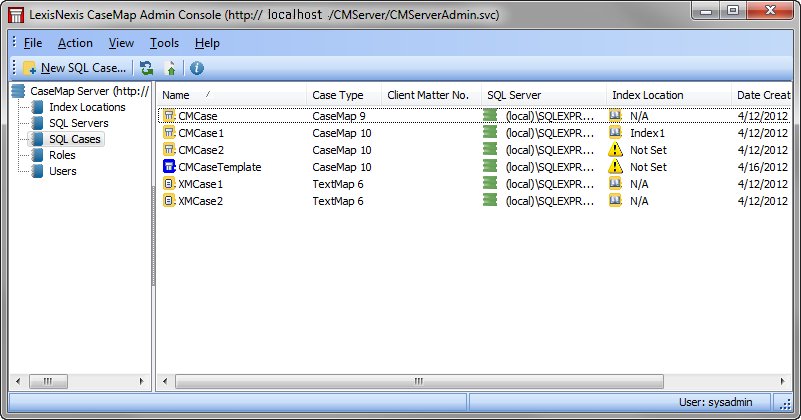Viewport: 801px width, 420px height.
Task: Click the TextMap icon beside XMCase1
Action: (x=169, y=183)
